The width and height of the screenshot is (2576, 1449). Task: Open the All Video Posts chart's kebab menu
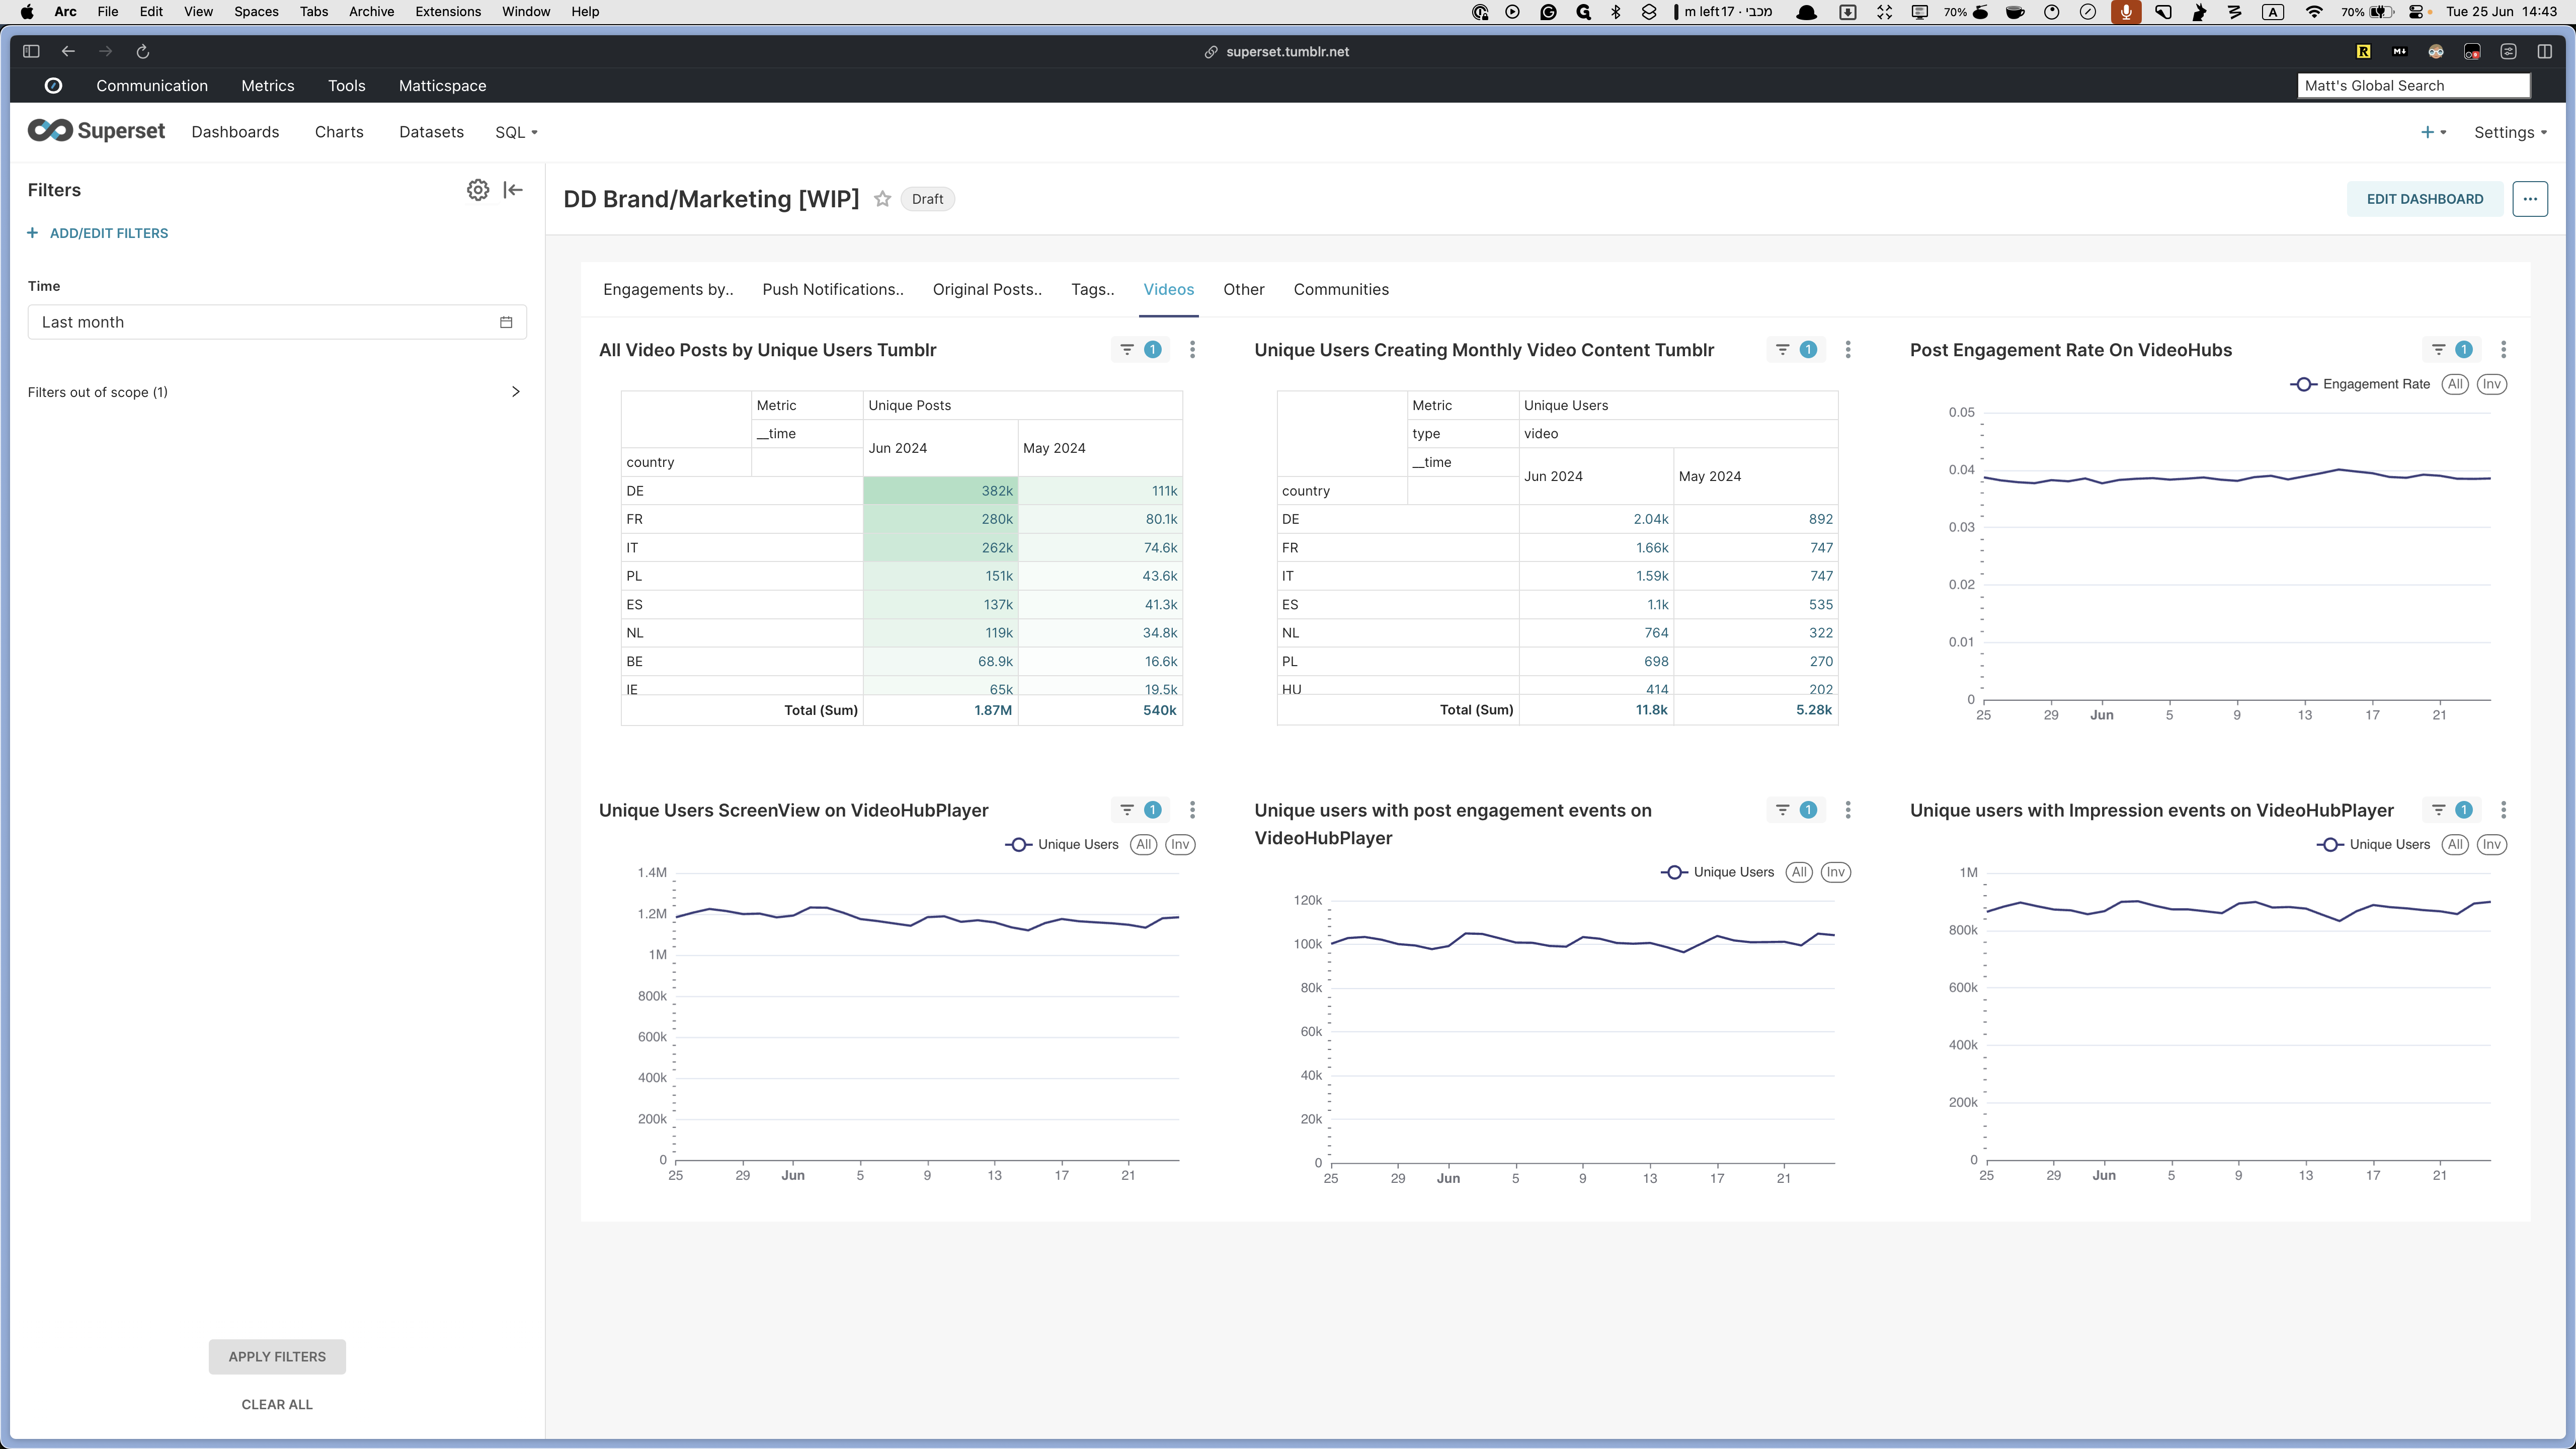tap(1192, 350)
